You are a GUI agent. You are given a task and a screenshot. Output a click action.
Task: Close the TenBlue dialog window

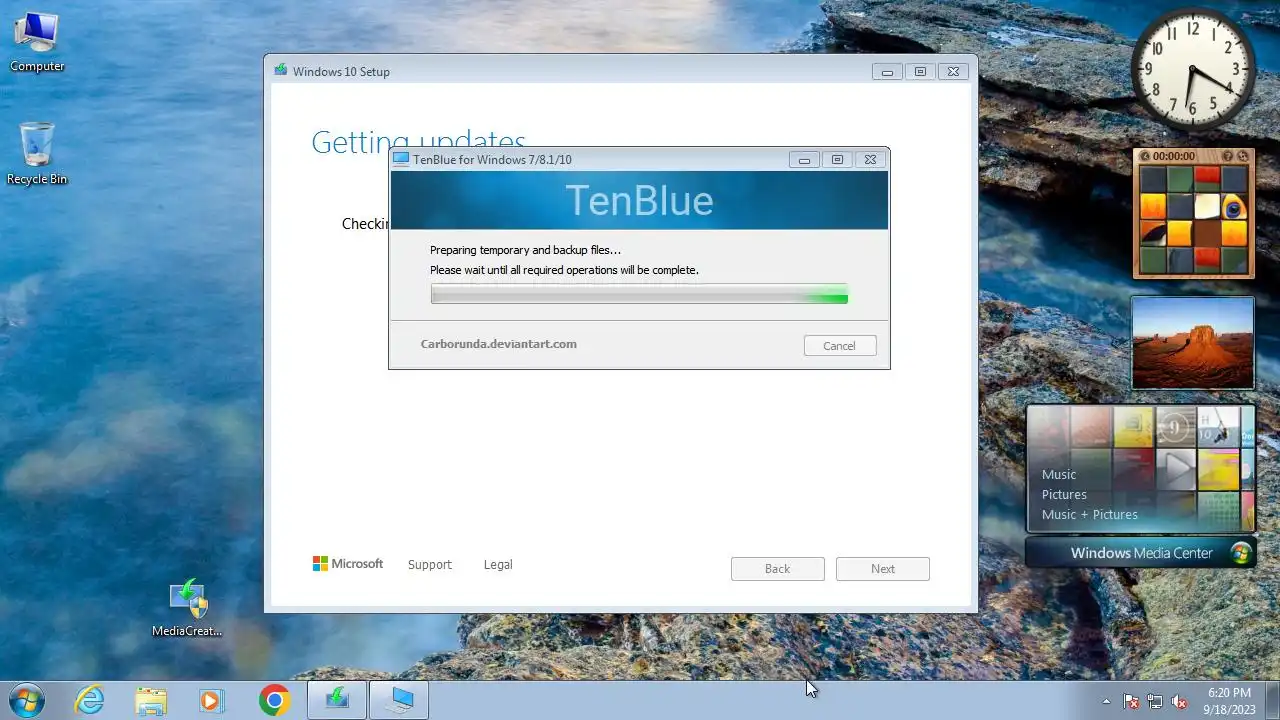871,159
